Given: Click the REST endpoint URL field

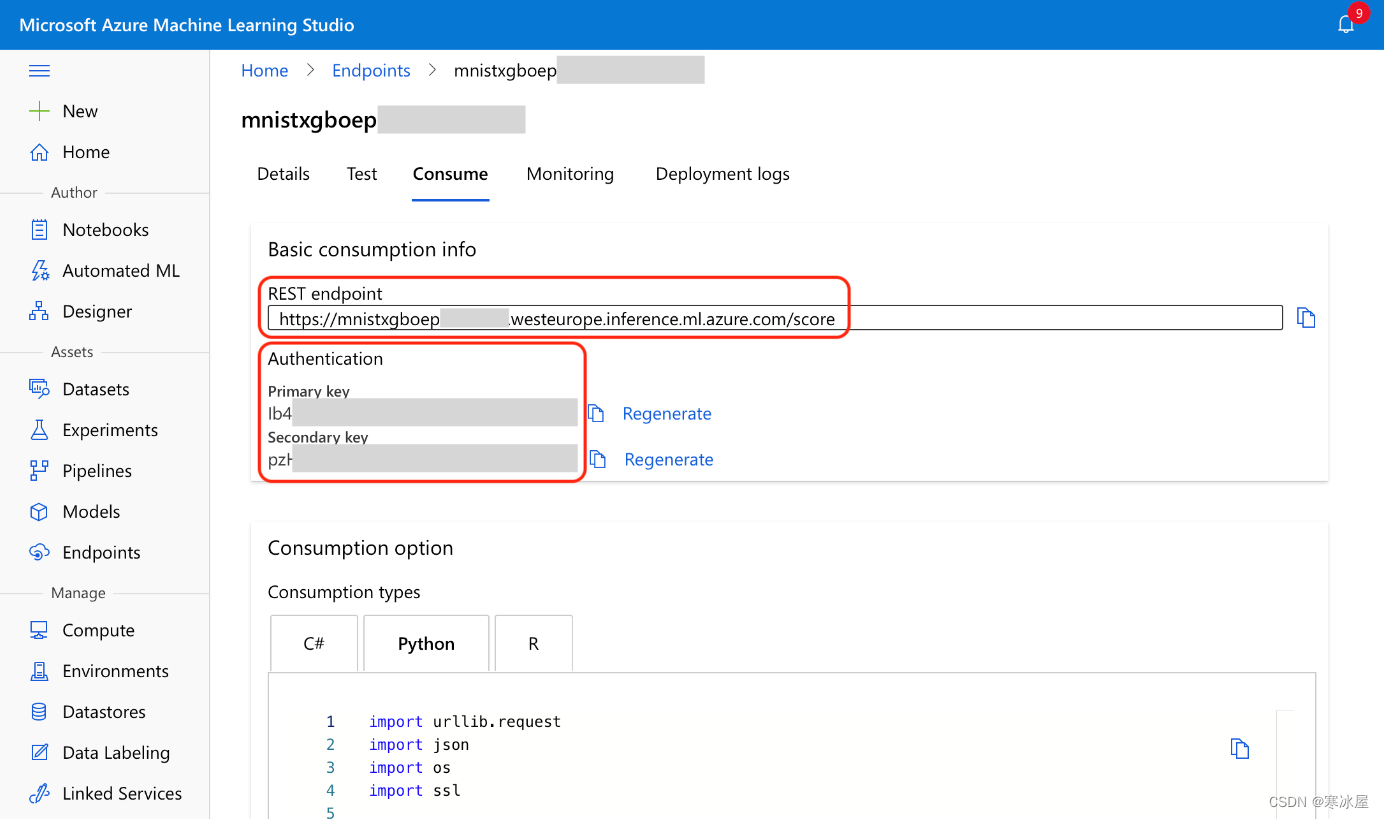Looking at the screenshot, I should [x=775, y=318].
